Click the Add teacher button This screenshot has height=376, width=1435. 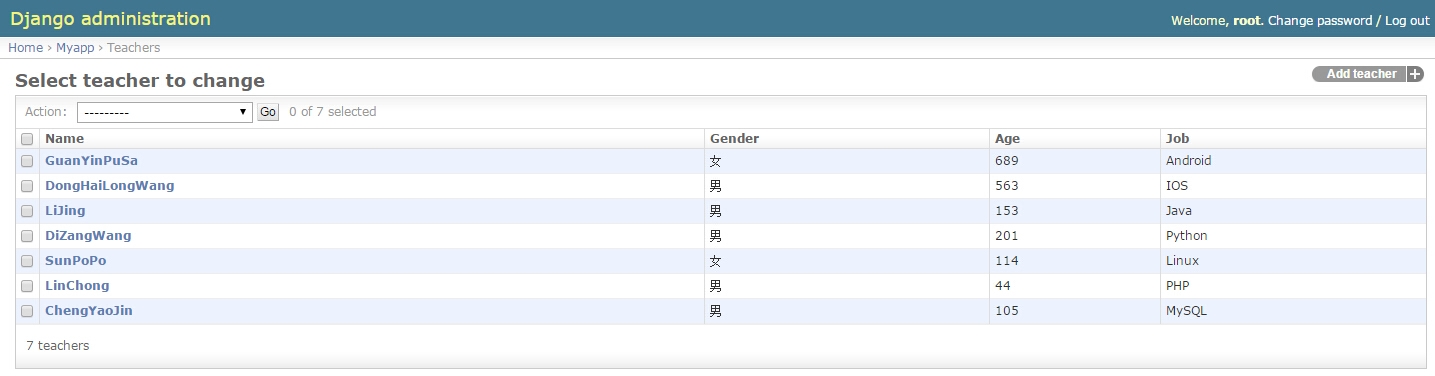pos(1367,74)
